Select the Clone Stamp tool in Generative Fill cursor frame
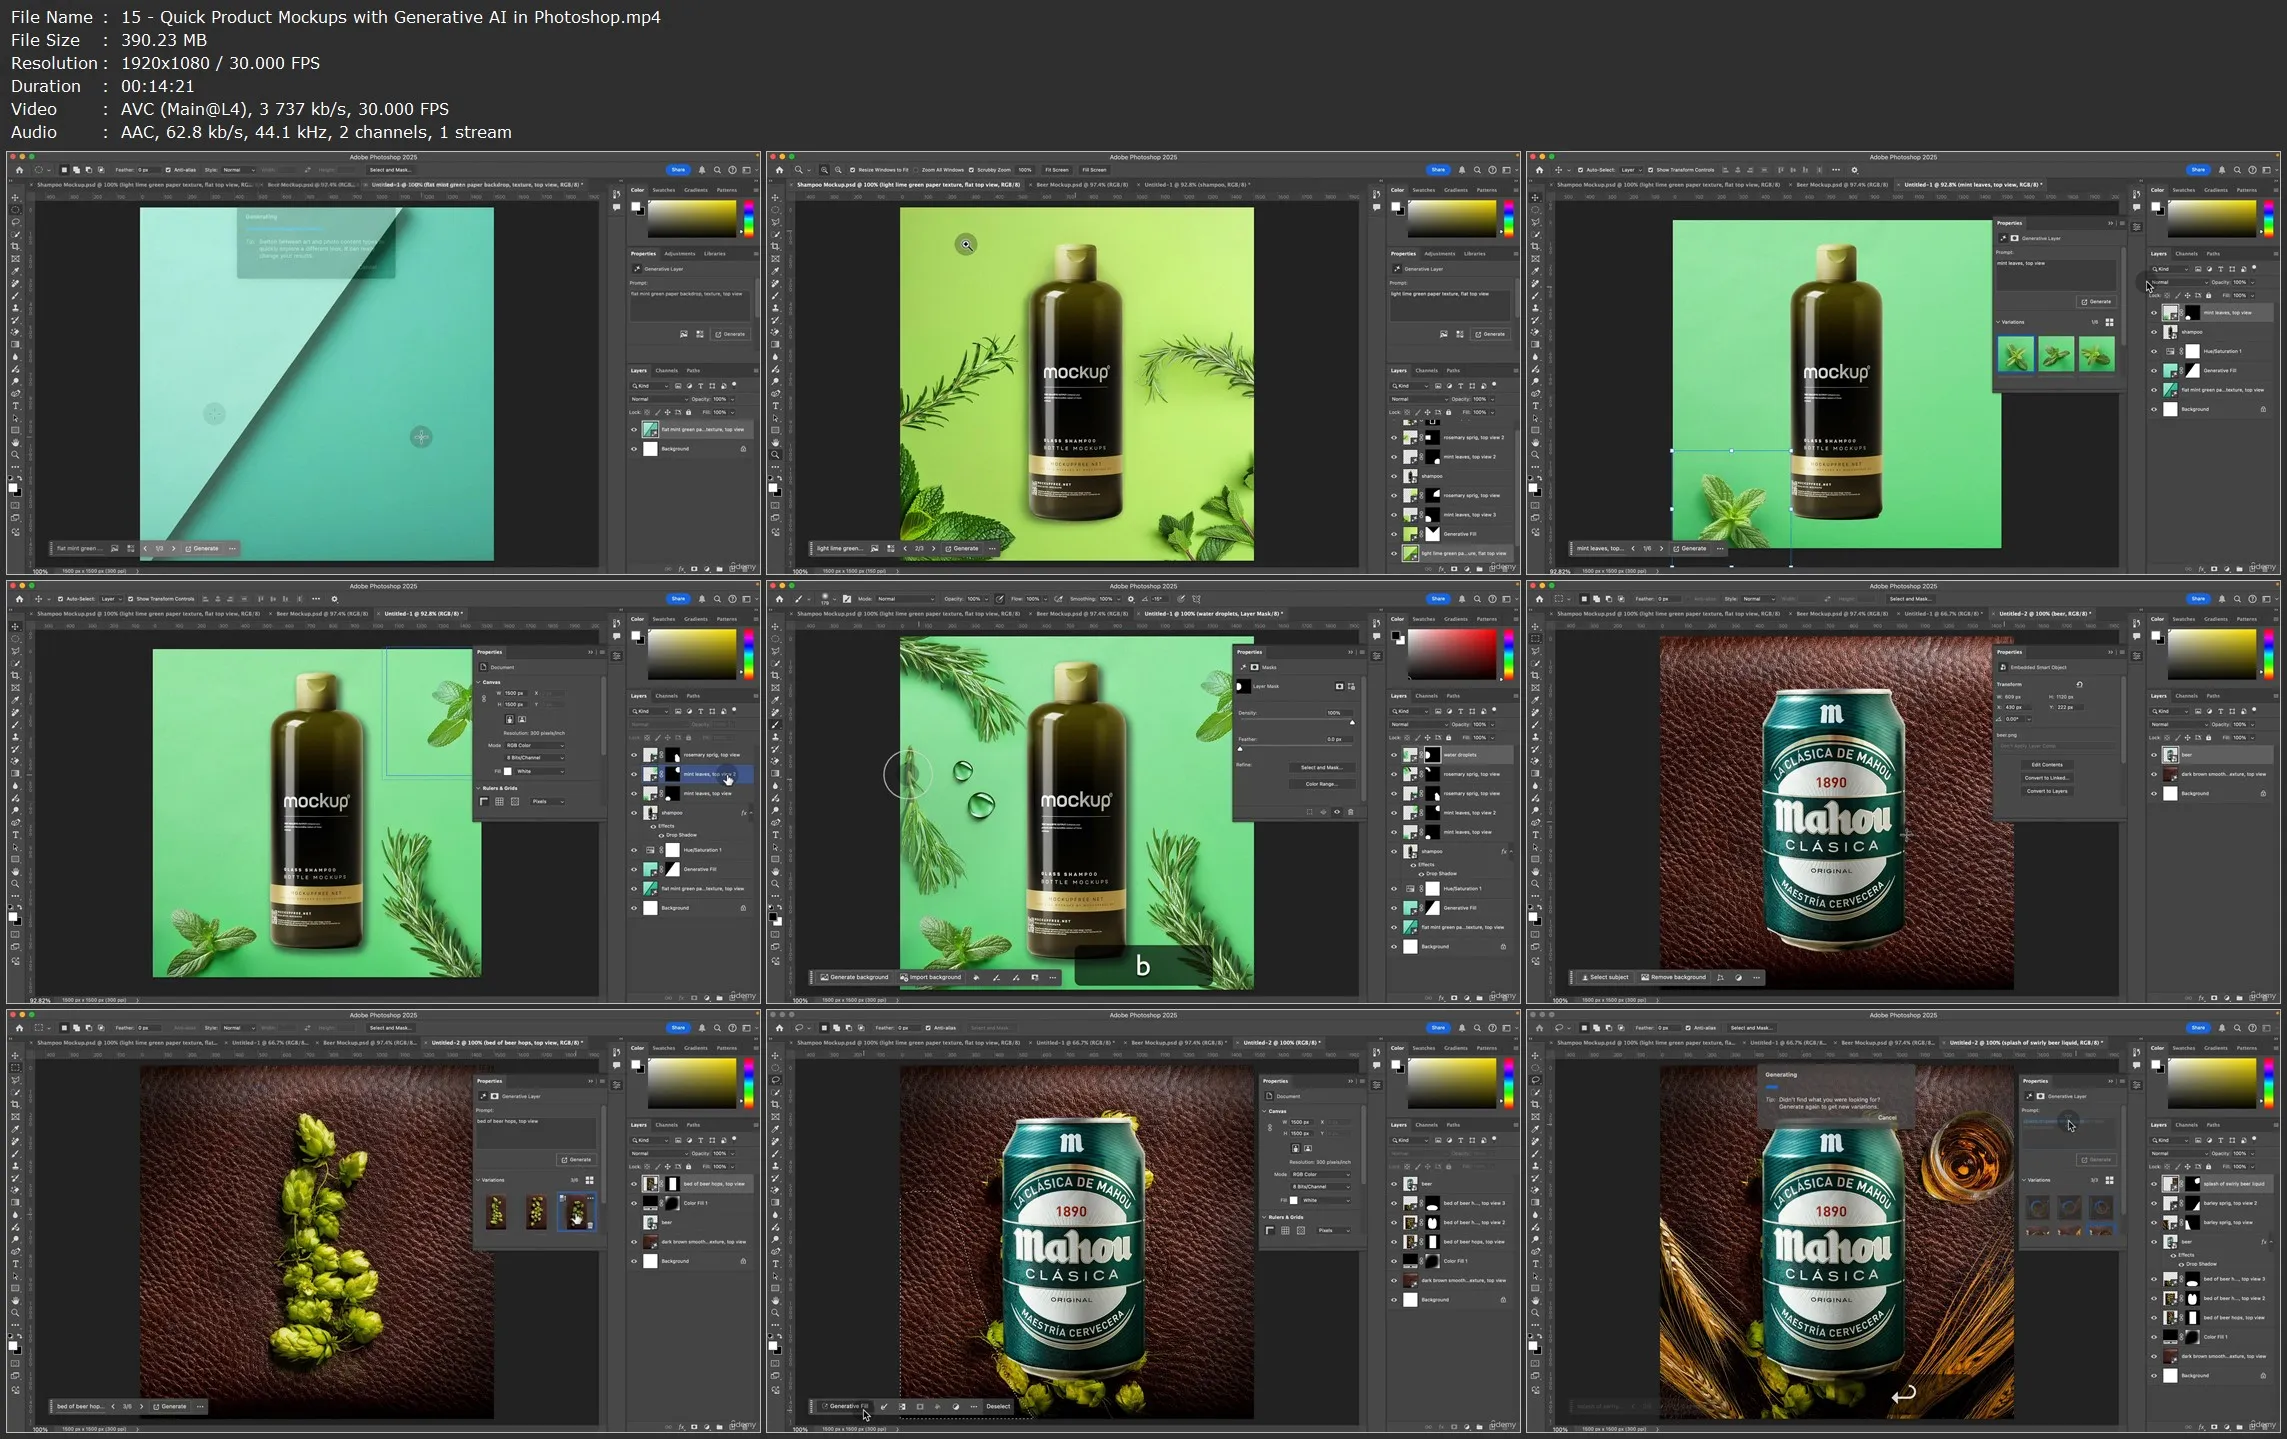This screenshot has width=2287, height=1439. (x=775, y=1166)
